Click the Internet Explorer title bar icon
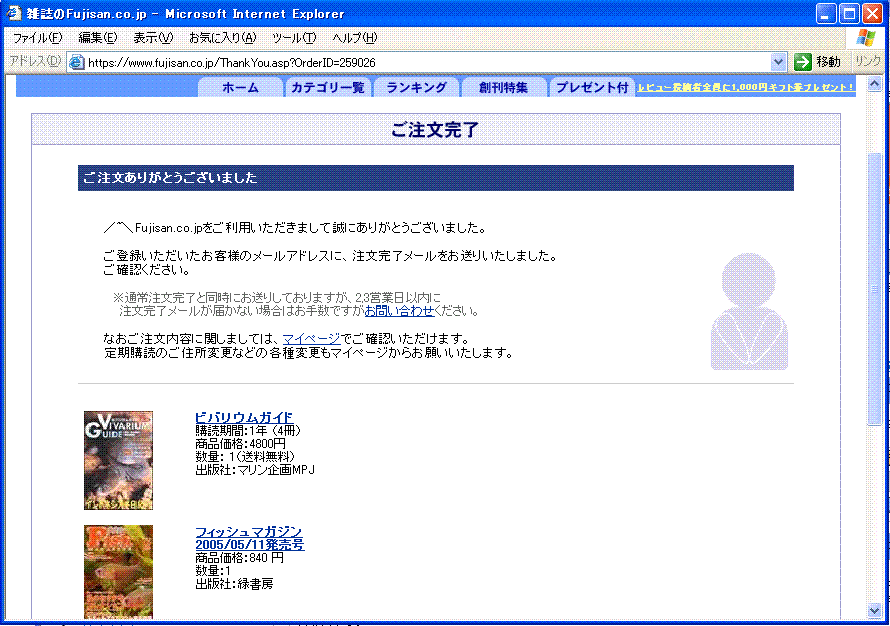This screenshot has height=626, width=890. click(14, 13)
